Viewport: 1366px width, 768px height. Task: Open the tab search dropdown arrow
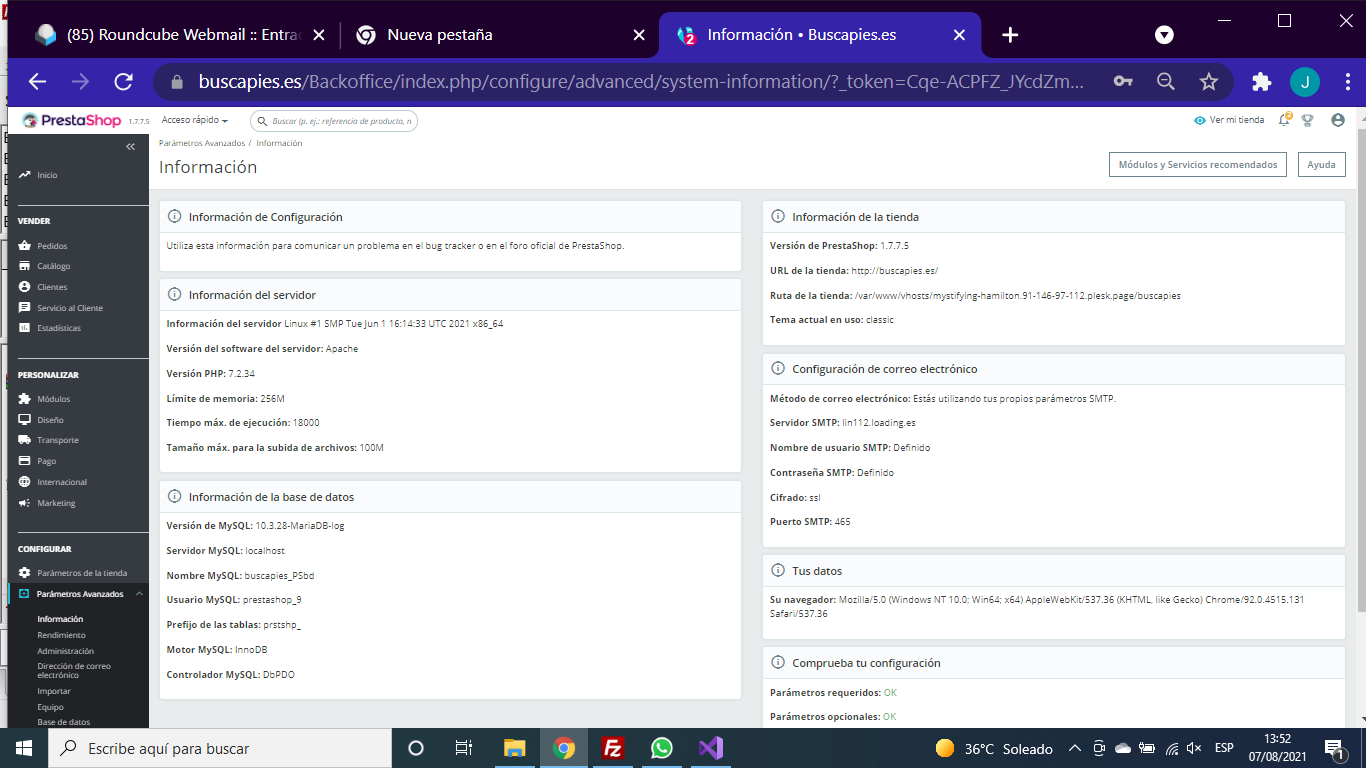click(1164, 35)
